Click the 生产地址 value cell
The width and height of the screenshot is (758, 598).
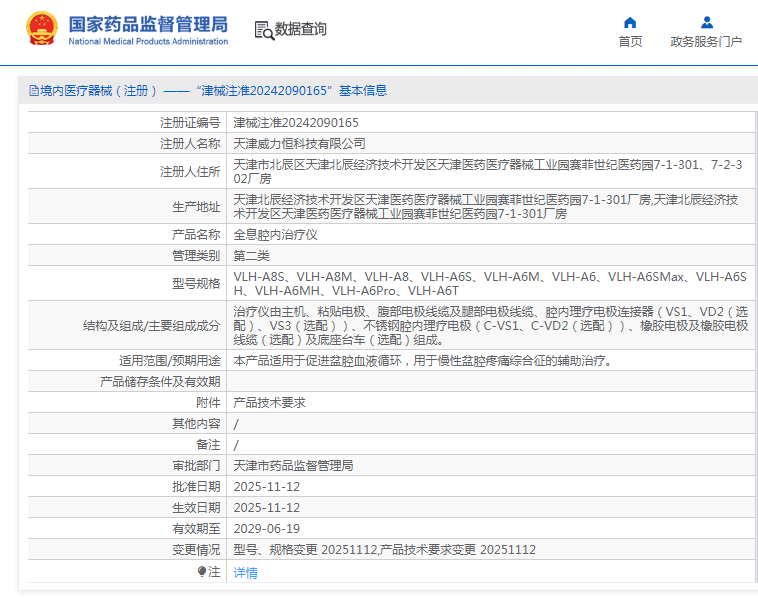486,206
